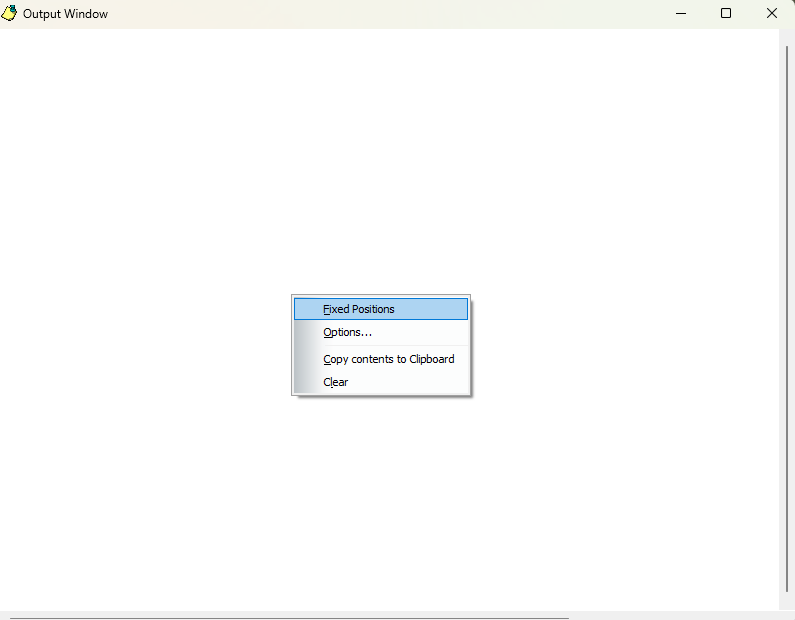Close the Output Window
795x620 pixels.
pos(771,13)
